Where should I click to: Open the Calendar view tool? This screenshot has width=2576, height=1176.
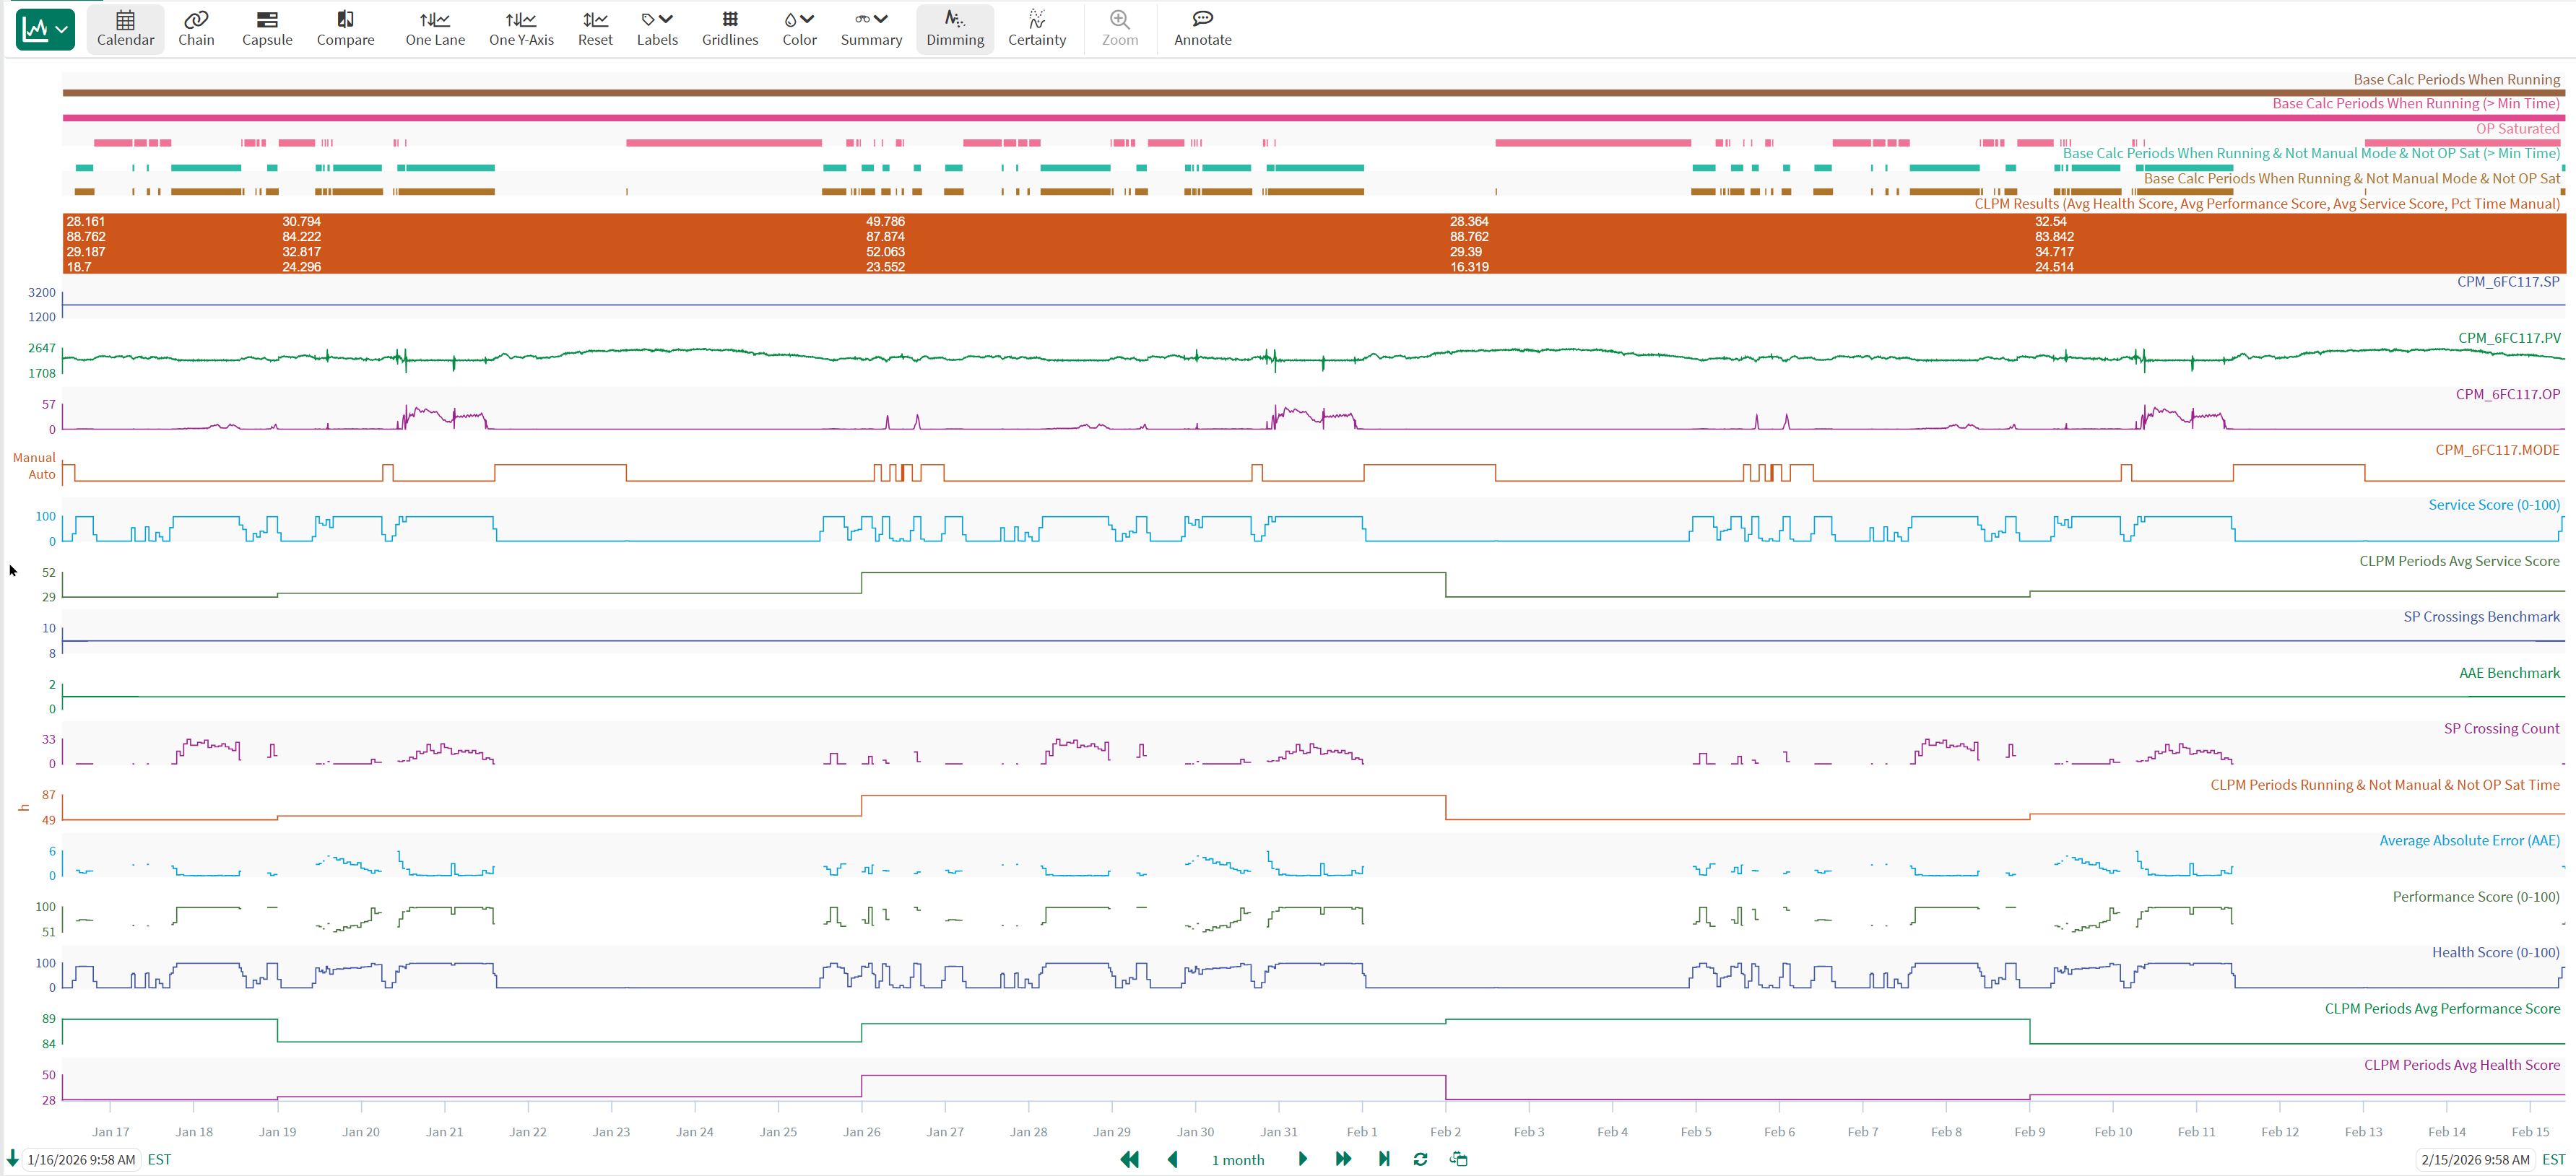(125, 29)
